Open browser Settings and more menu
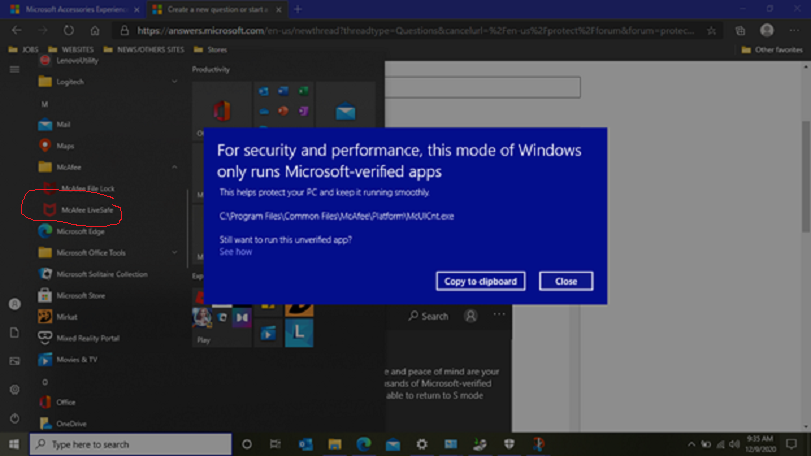Screen dimensions: 811x456 point(794,31)
